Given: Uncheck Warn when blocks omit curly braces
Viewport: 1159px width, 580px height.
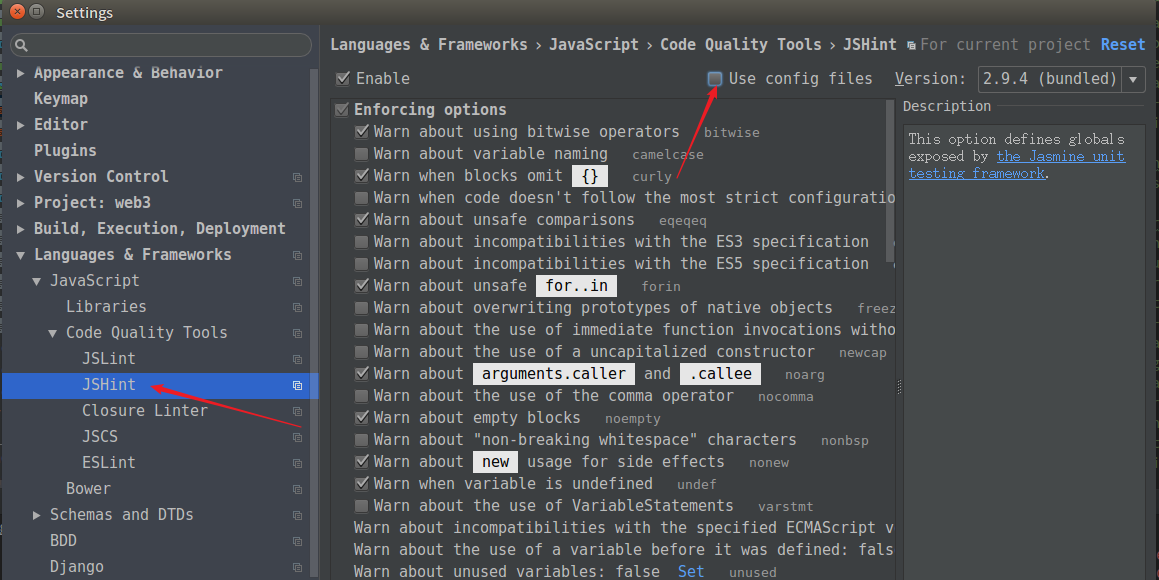Looking at the screenshot, I should tap(361, 176).
